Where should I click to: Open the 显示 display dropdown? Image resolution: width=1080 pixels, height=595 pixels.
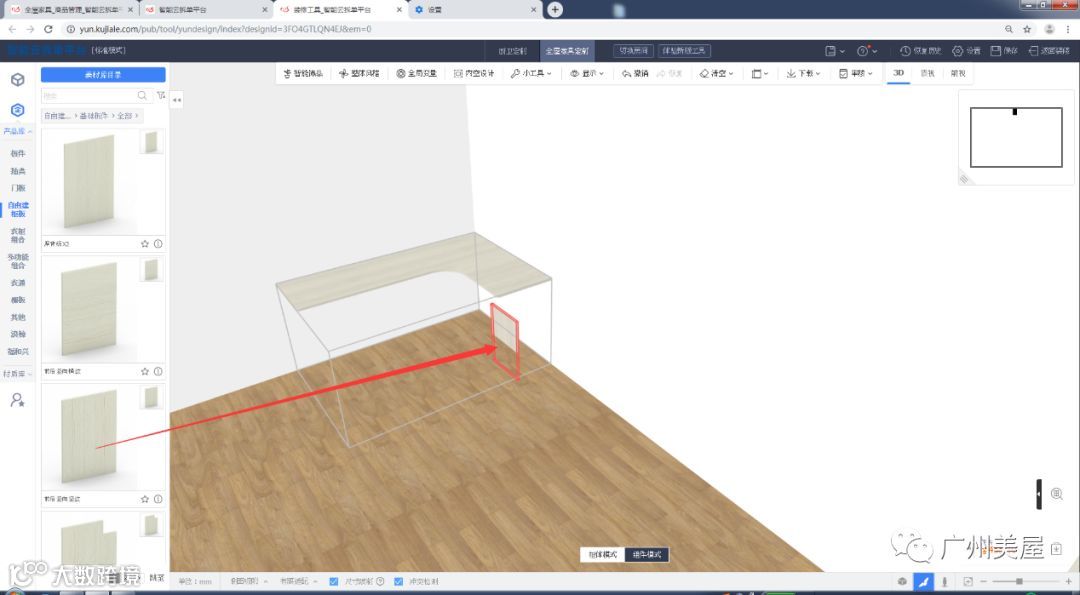point(587,74)
